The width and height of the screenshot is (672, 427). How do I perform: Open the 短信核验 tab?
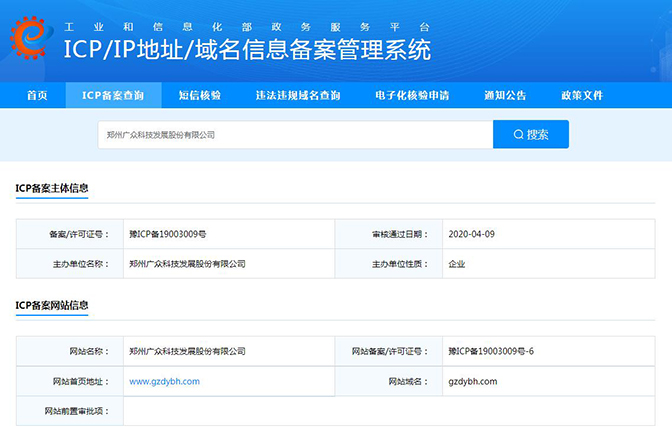[200, 96]
